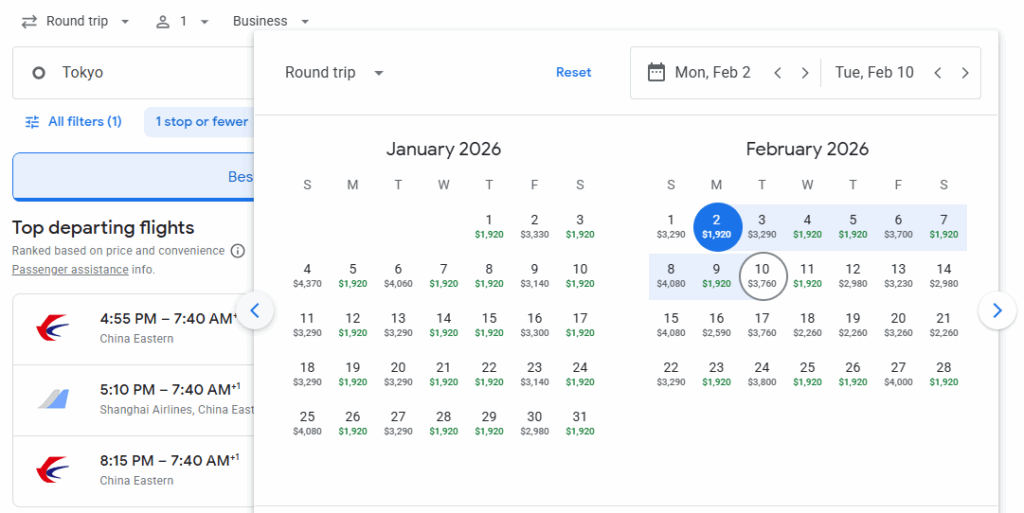Image resolution: width=1024 pixels, height=513 pixels.
Task: Click the Tokyo origin input field
Action: point(130,73)
